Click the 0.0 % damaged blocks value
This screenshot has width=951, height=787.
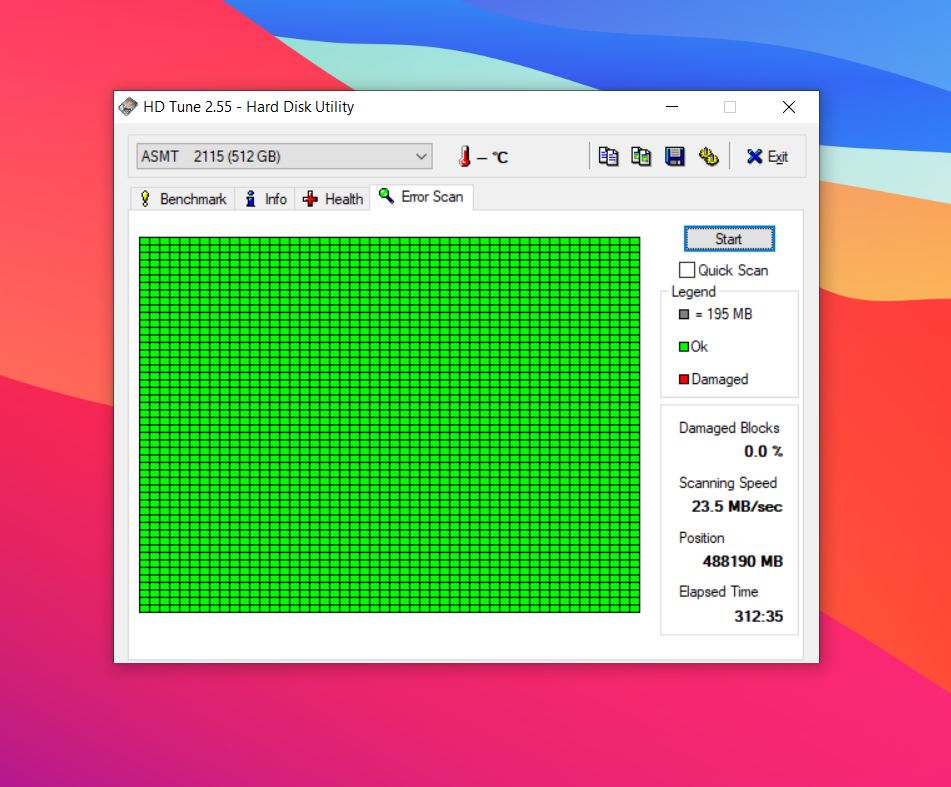point(763,451)
